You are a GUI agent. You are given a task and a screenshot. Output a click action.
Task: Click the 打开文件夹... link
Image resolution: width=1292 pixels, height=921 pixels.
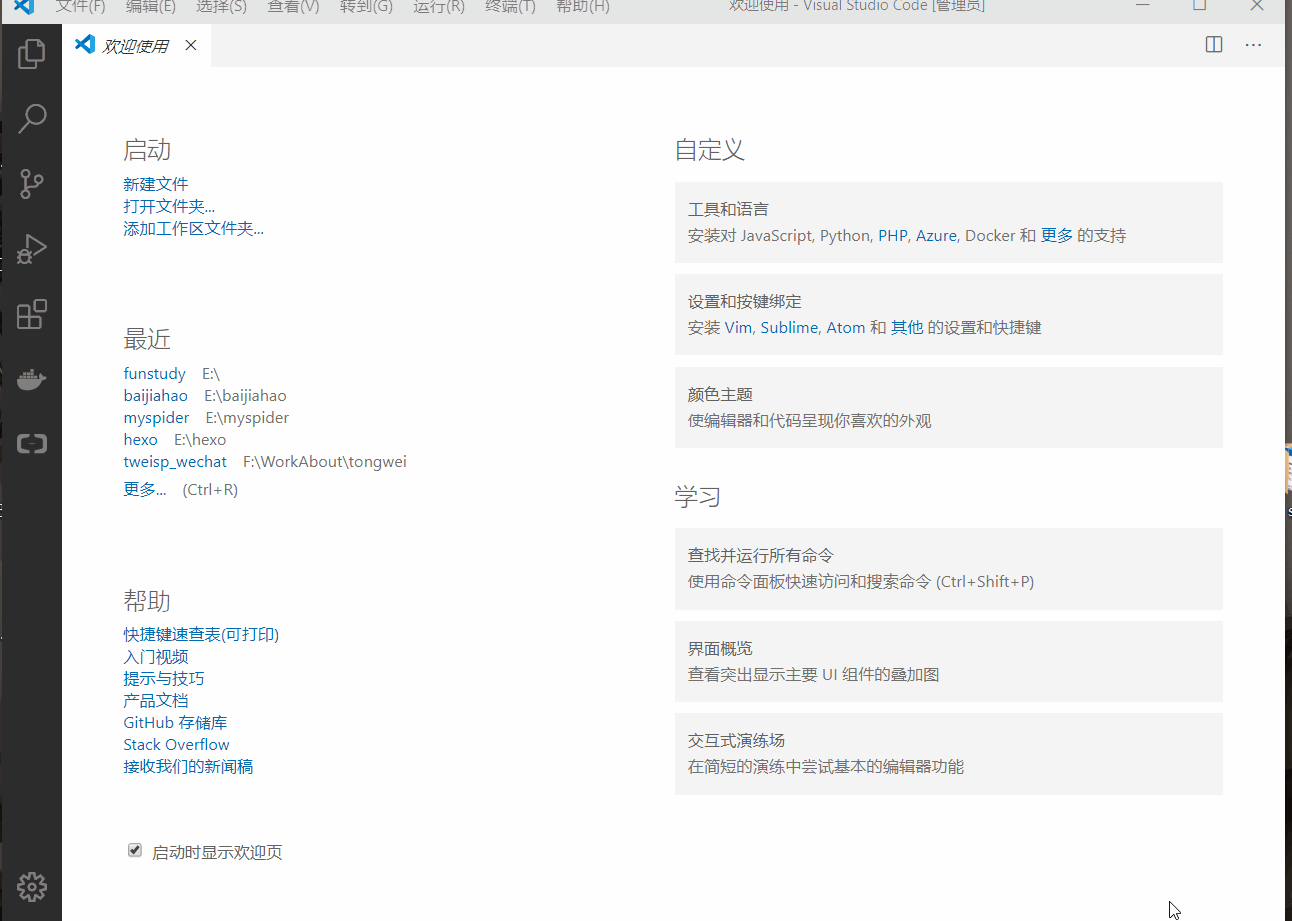click(169, 206)
